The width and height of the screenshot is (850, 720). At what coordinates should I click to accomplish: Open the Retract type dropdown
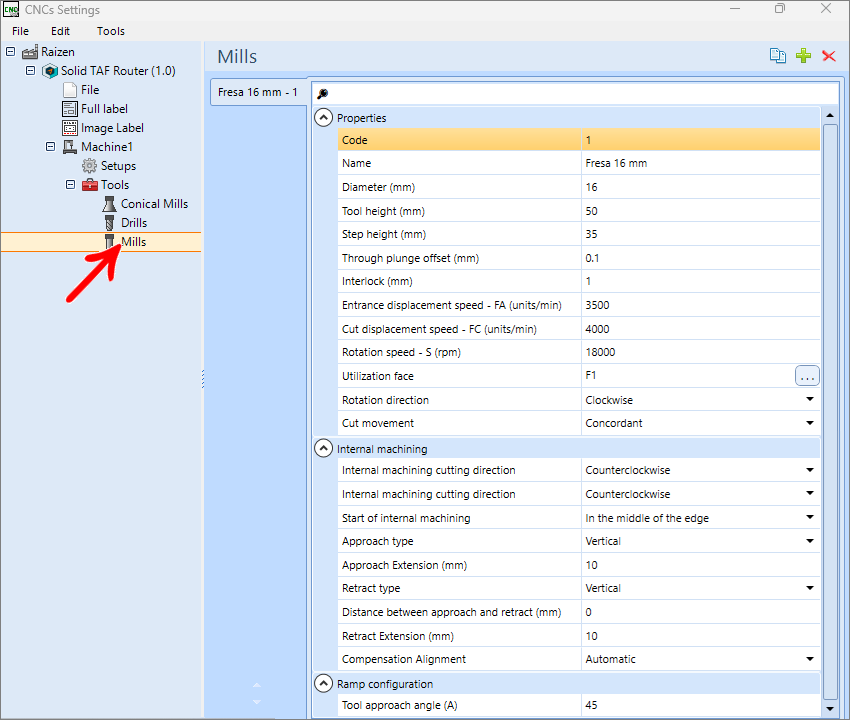[810, 588]
